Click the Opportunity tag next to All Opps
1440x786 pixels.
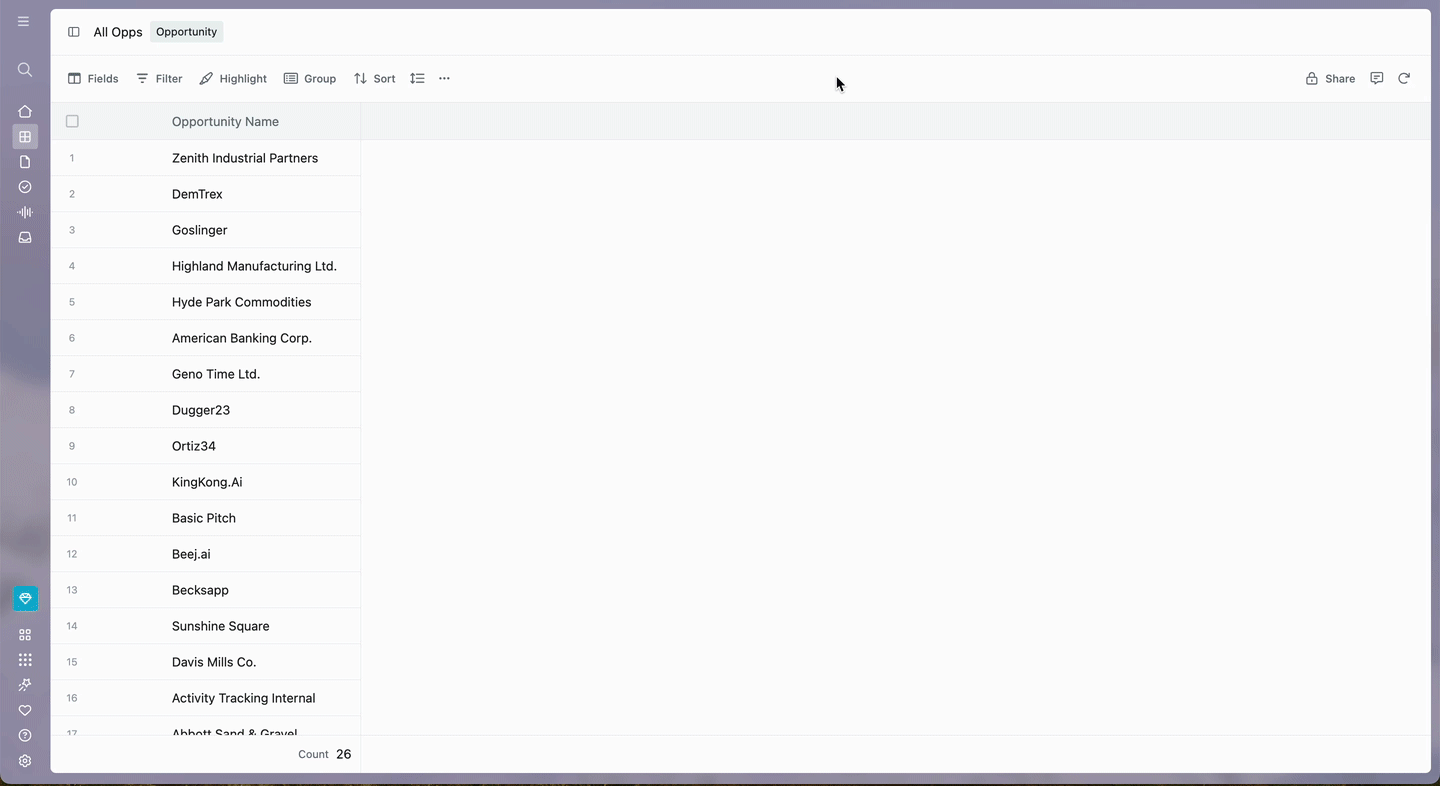pos(186,32)
